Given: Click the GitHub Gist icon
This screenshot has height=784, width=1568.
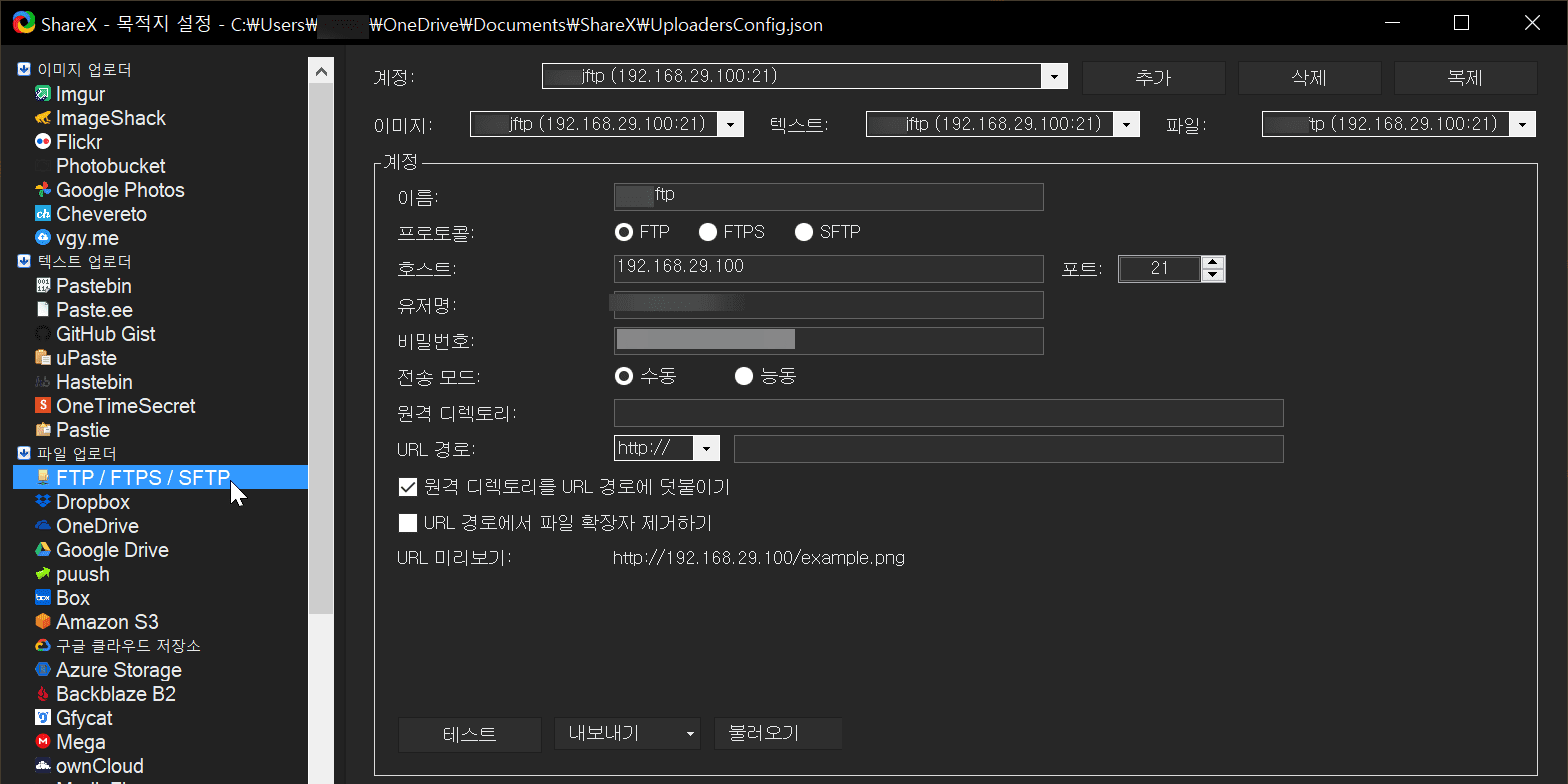Looking at the screenshot, I should tap(43, 334).
